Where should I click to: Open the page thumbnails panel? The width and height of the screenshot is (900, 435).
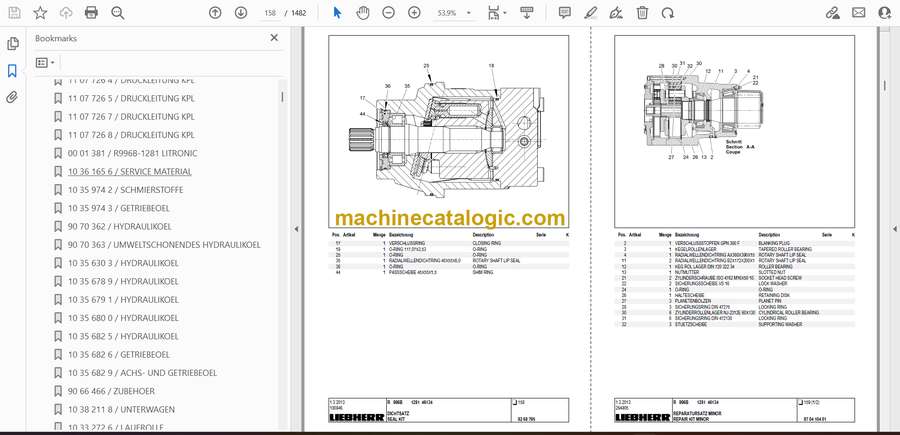click(x=13, y=44)
